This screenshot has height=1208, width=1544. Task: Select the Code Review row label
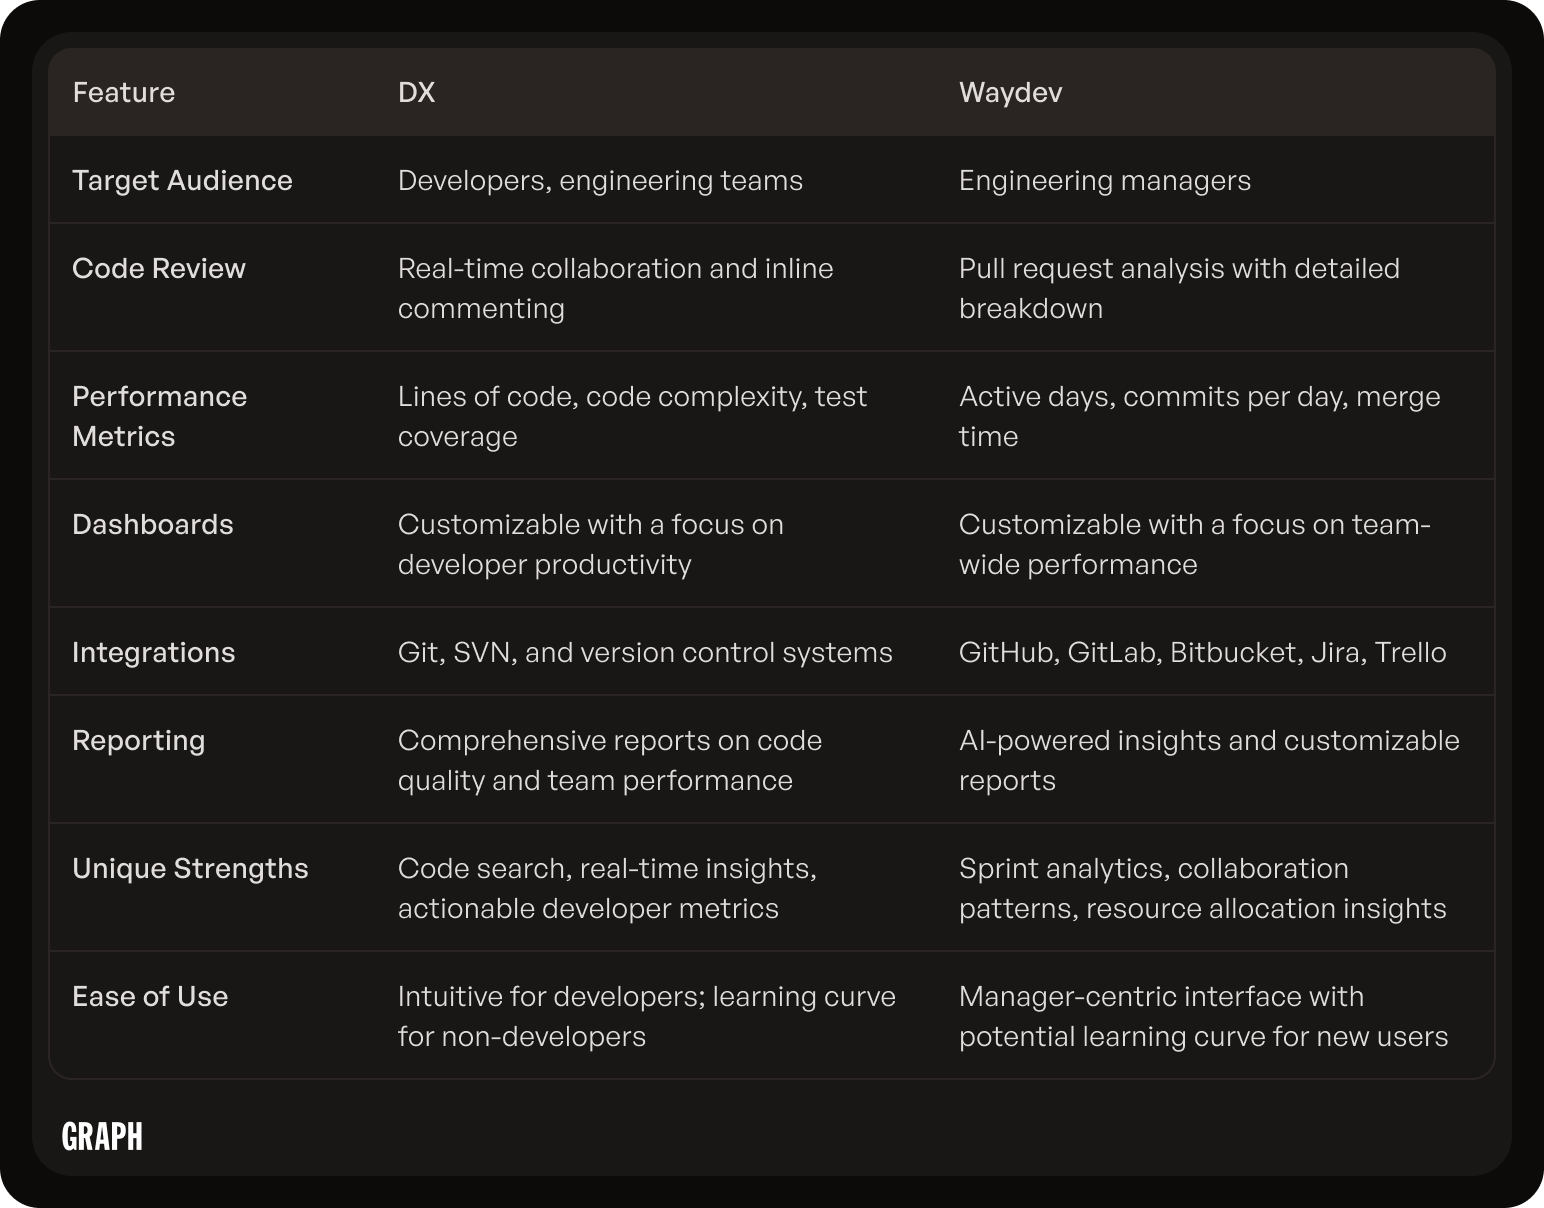point(159,268)
